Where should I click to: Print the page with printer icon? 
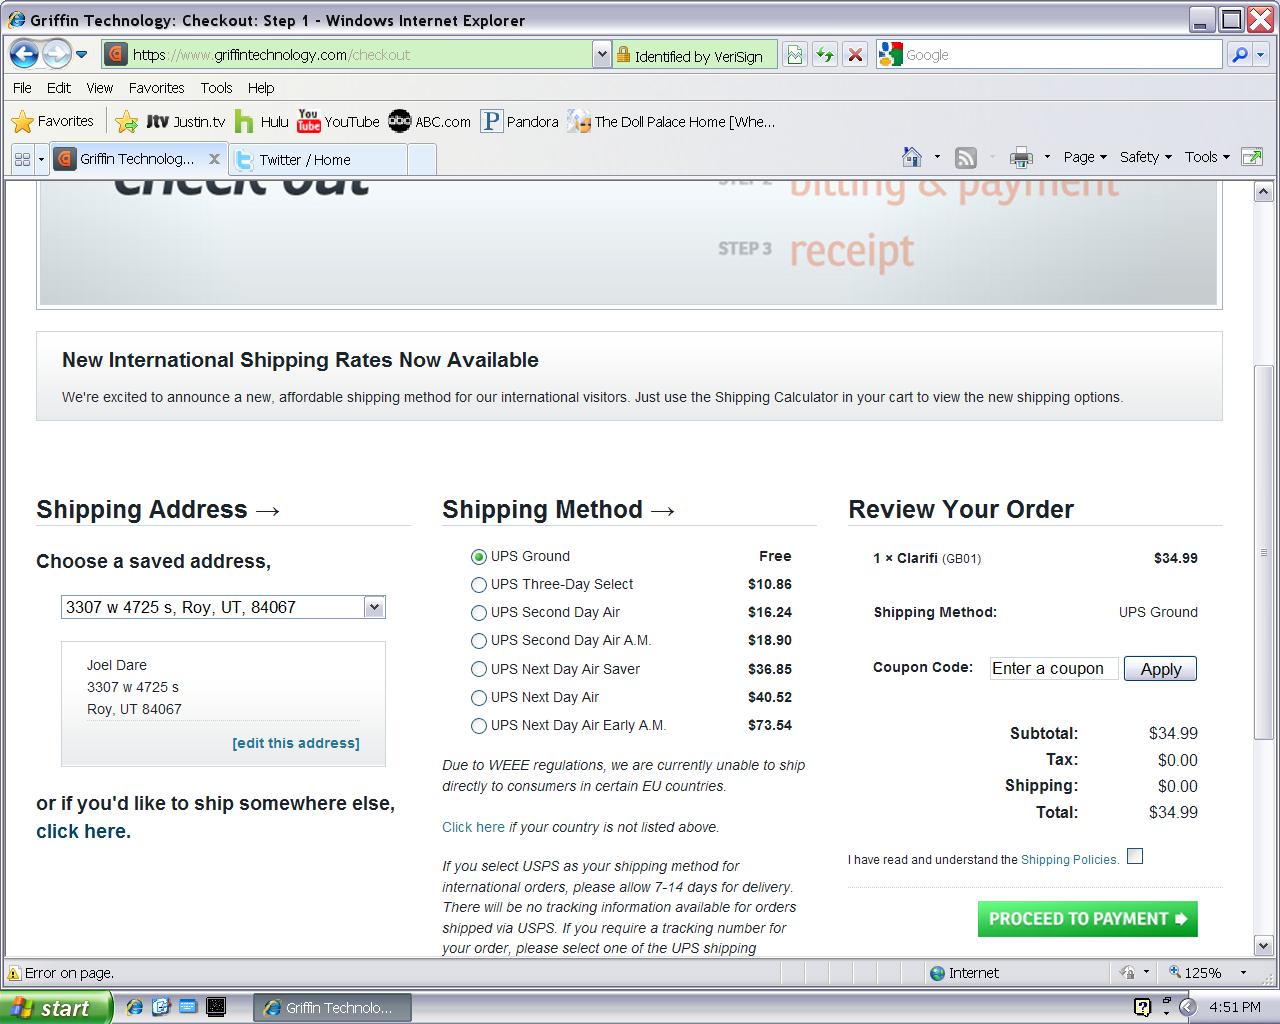coord(1021,157)
